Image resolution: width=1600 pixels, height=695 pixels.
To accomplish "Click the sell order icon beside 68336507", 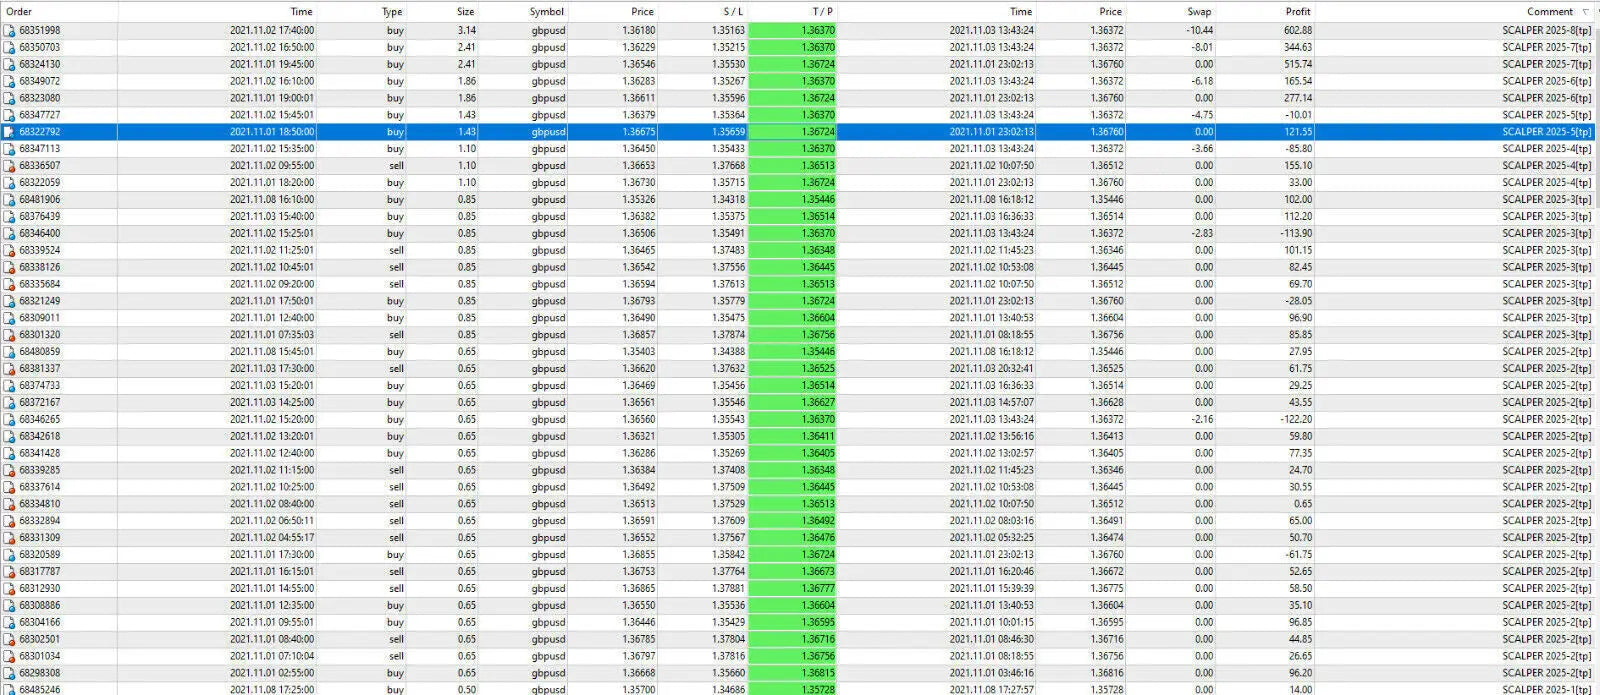I will 9,166.
